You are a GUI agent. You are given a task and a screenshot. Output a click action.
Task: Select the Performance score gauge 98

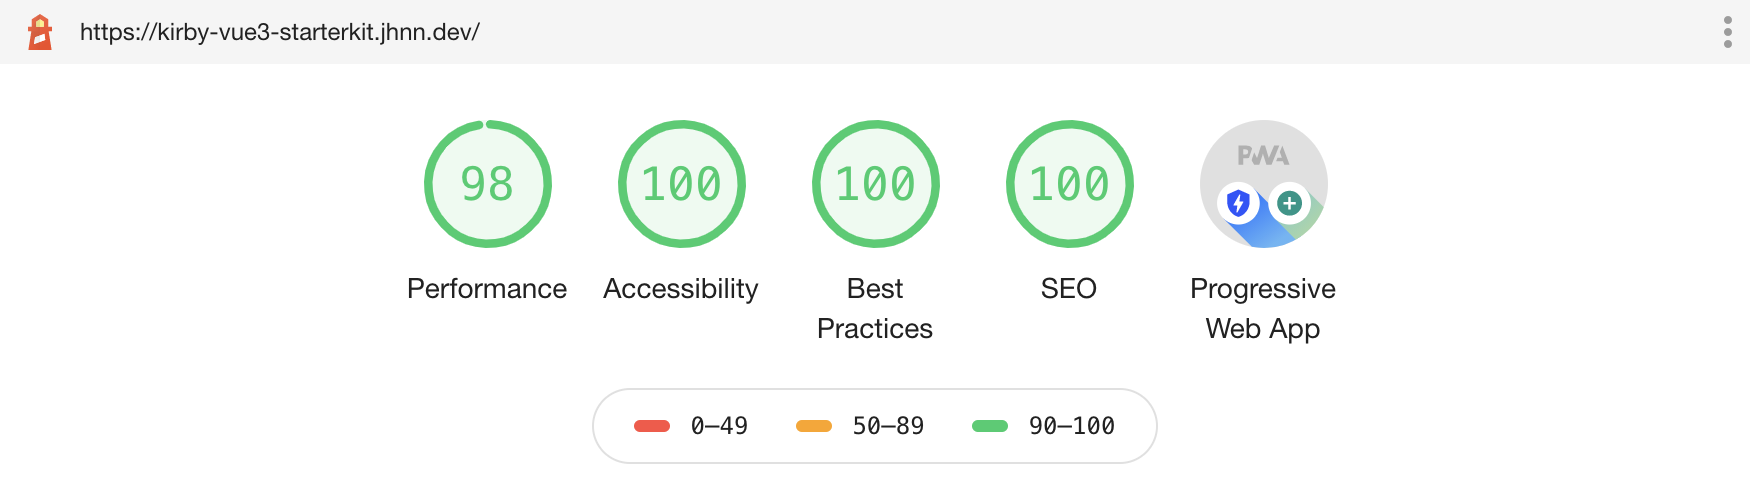(487, 184)
